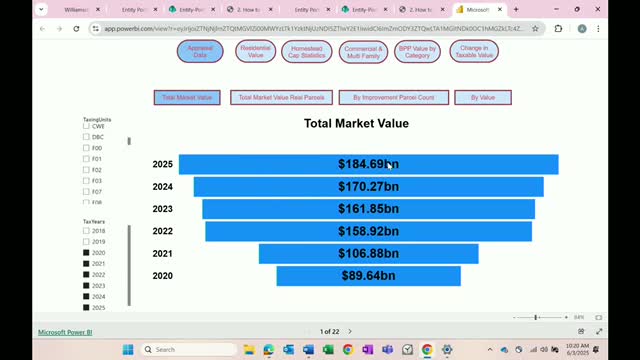Uncheck the 2020 tax year checkbox
The height and width of the screenshot is (360, 640).
pyautogui.click(x=86, y=253)
